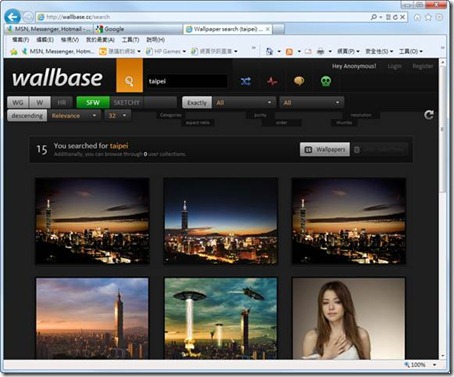Click the address bar search magnifier icon
454x377 pixels.
click(374, 17)
